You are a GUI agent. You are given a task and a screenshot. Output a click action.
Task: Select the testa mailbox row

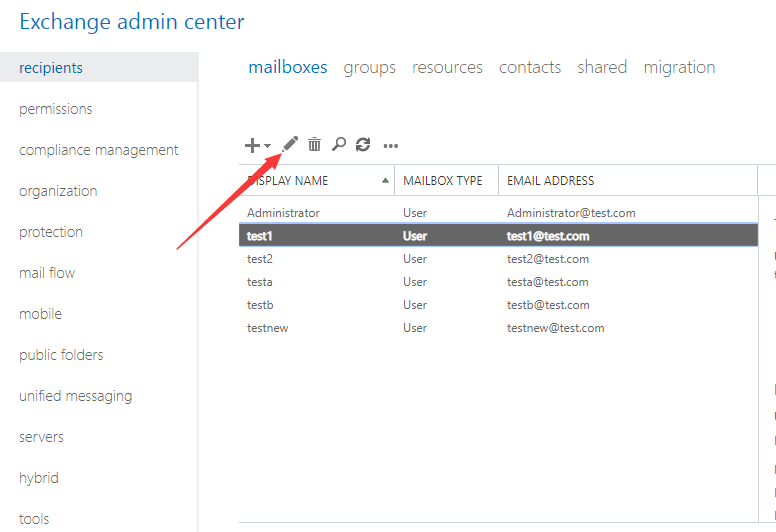498,282
